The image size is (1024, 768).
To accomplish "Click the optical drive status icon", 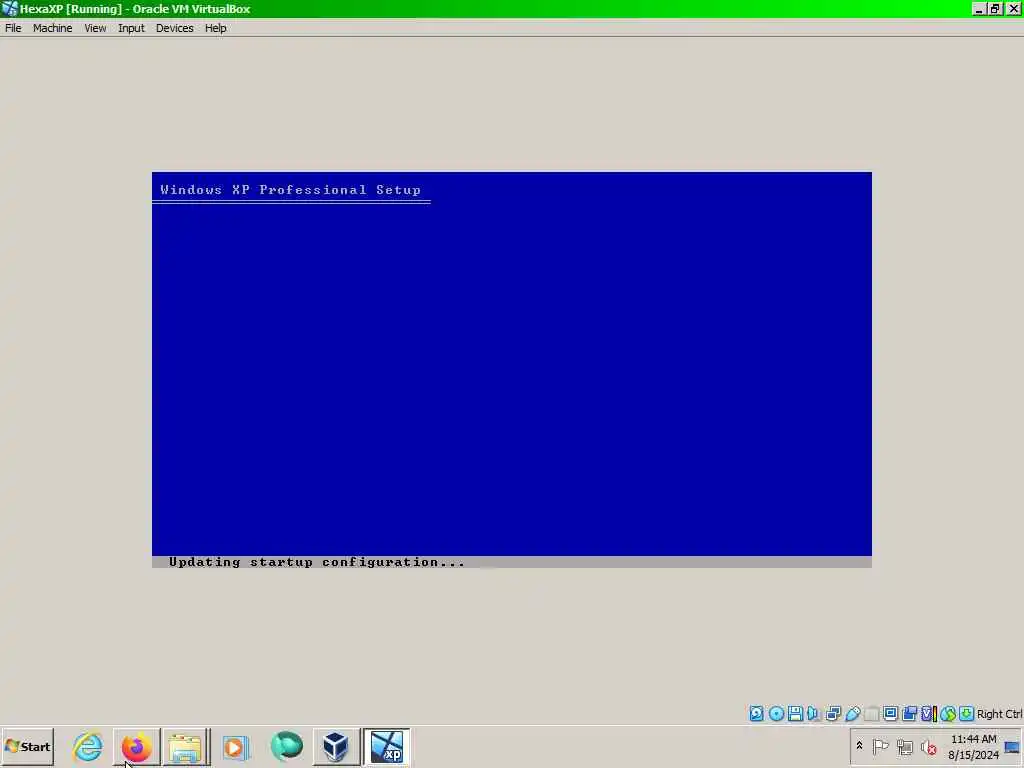I will pos(776,714).
